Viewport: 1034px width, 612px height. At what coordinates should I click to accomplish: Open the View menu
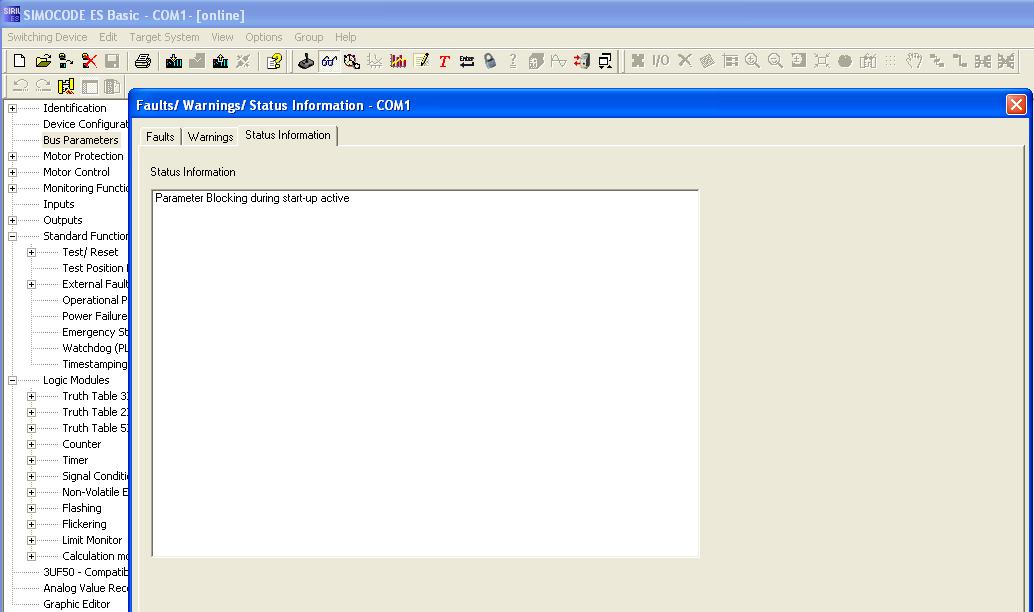tap(222, 38)
